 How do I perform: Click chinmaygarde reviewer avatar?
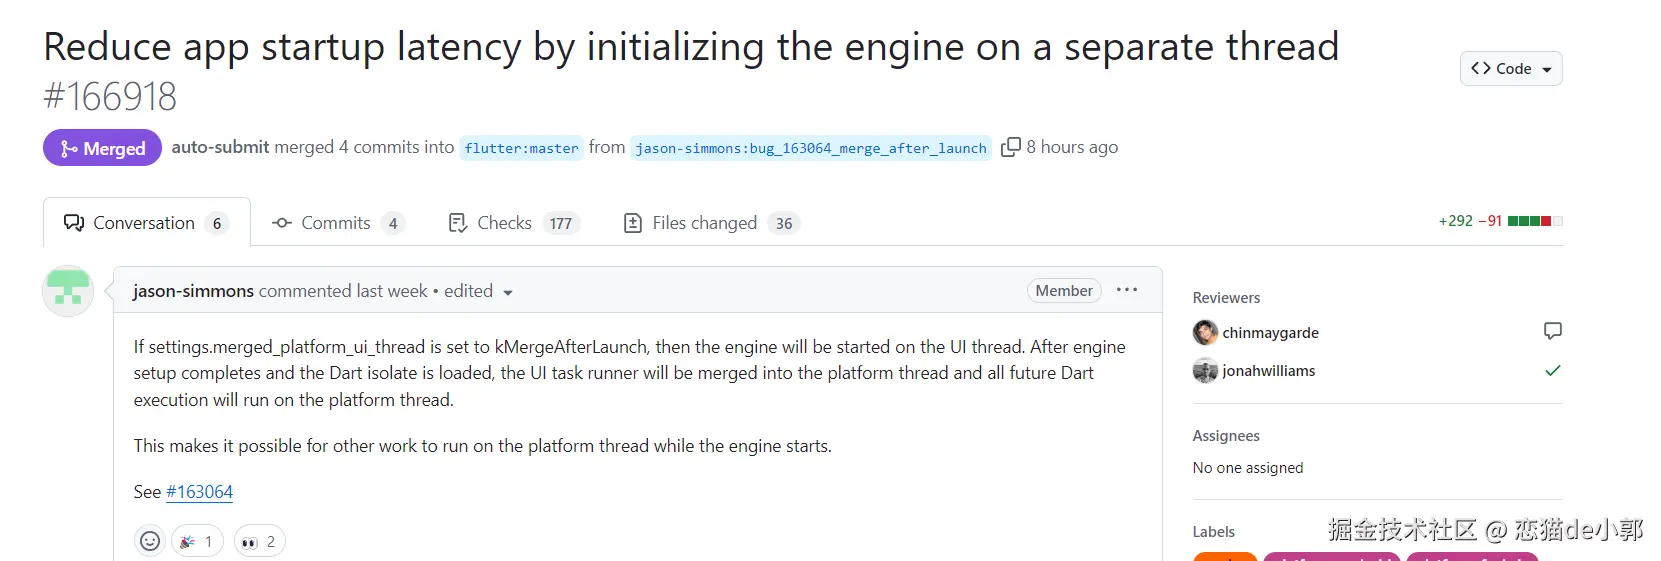click(x=1205, y=332)
